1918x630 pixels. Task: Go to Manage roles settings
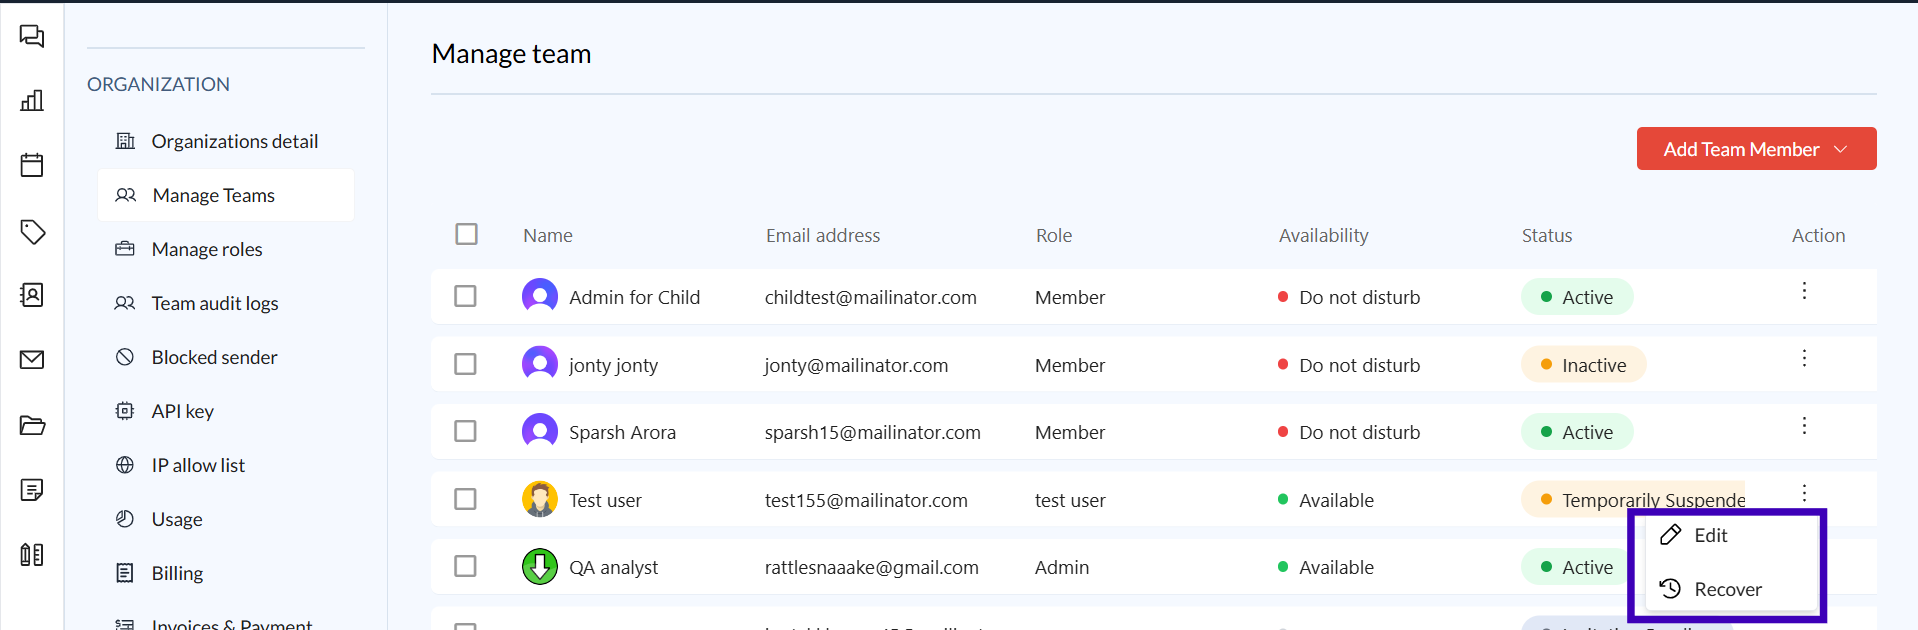tap(206, 249)
